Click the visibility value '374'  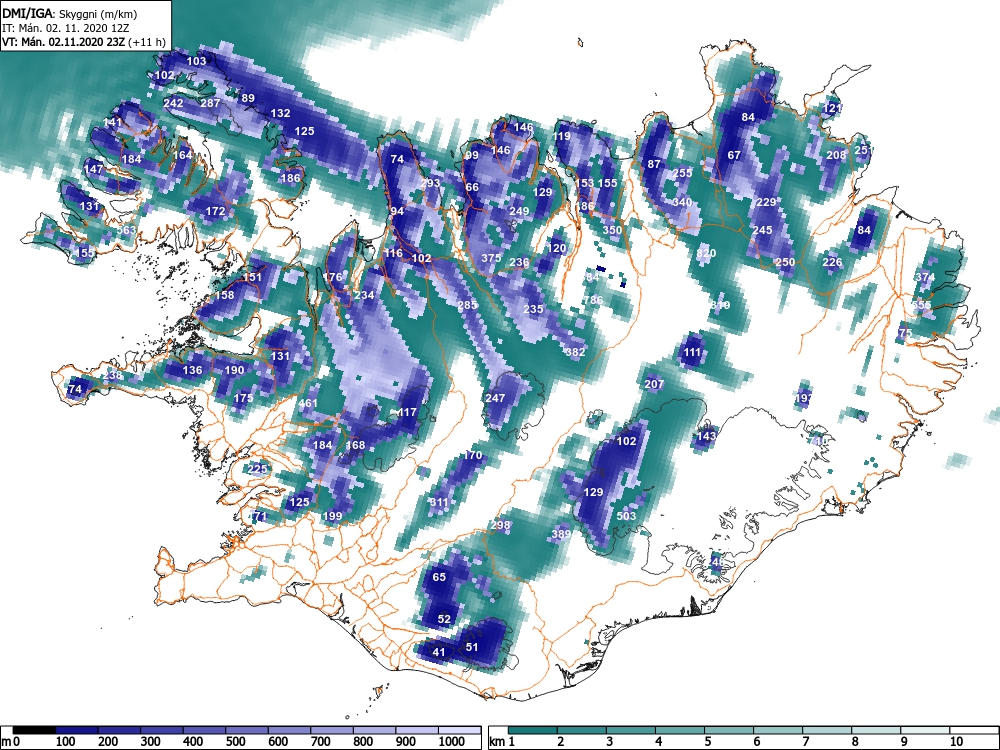coord(925,277)
